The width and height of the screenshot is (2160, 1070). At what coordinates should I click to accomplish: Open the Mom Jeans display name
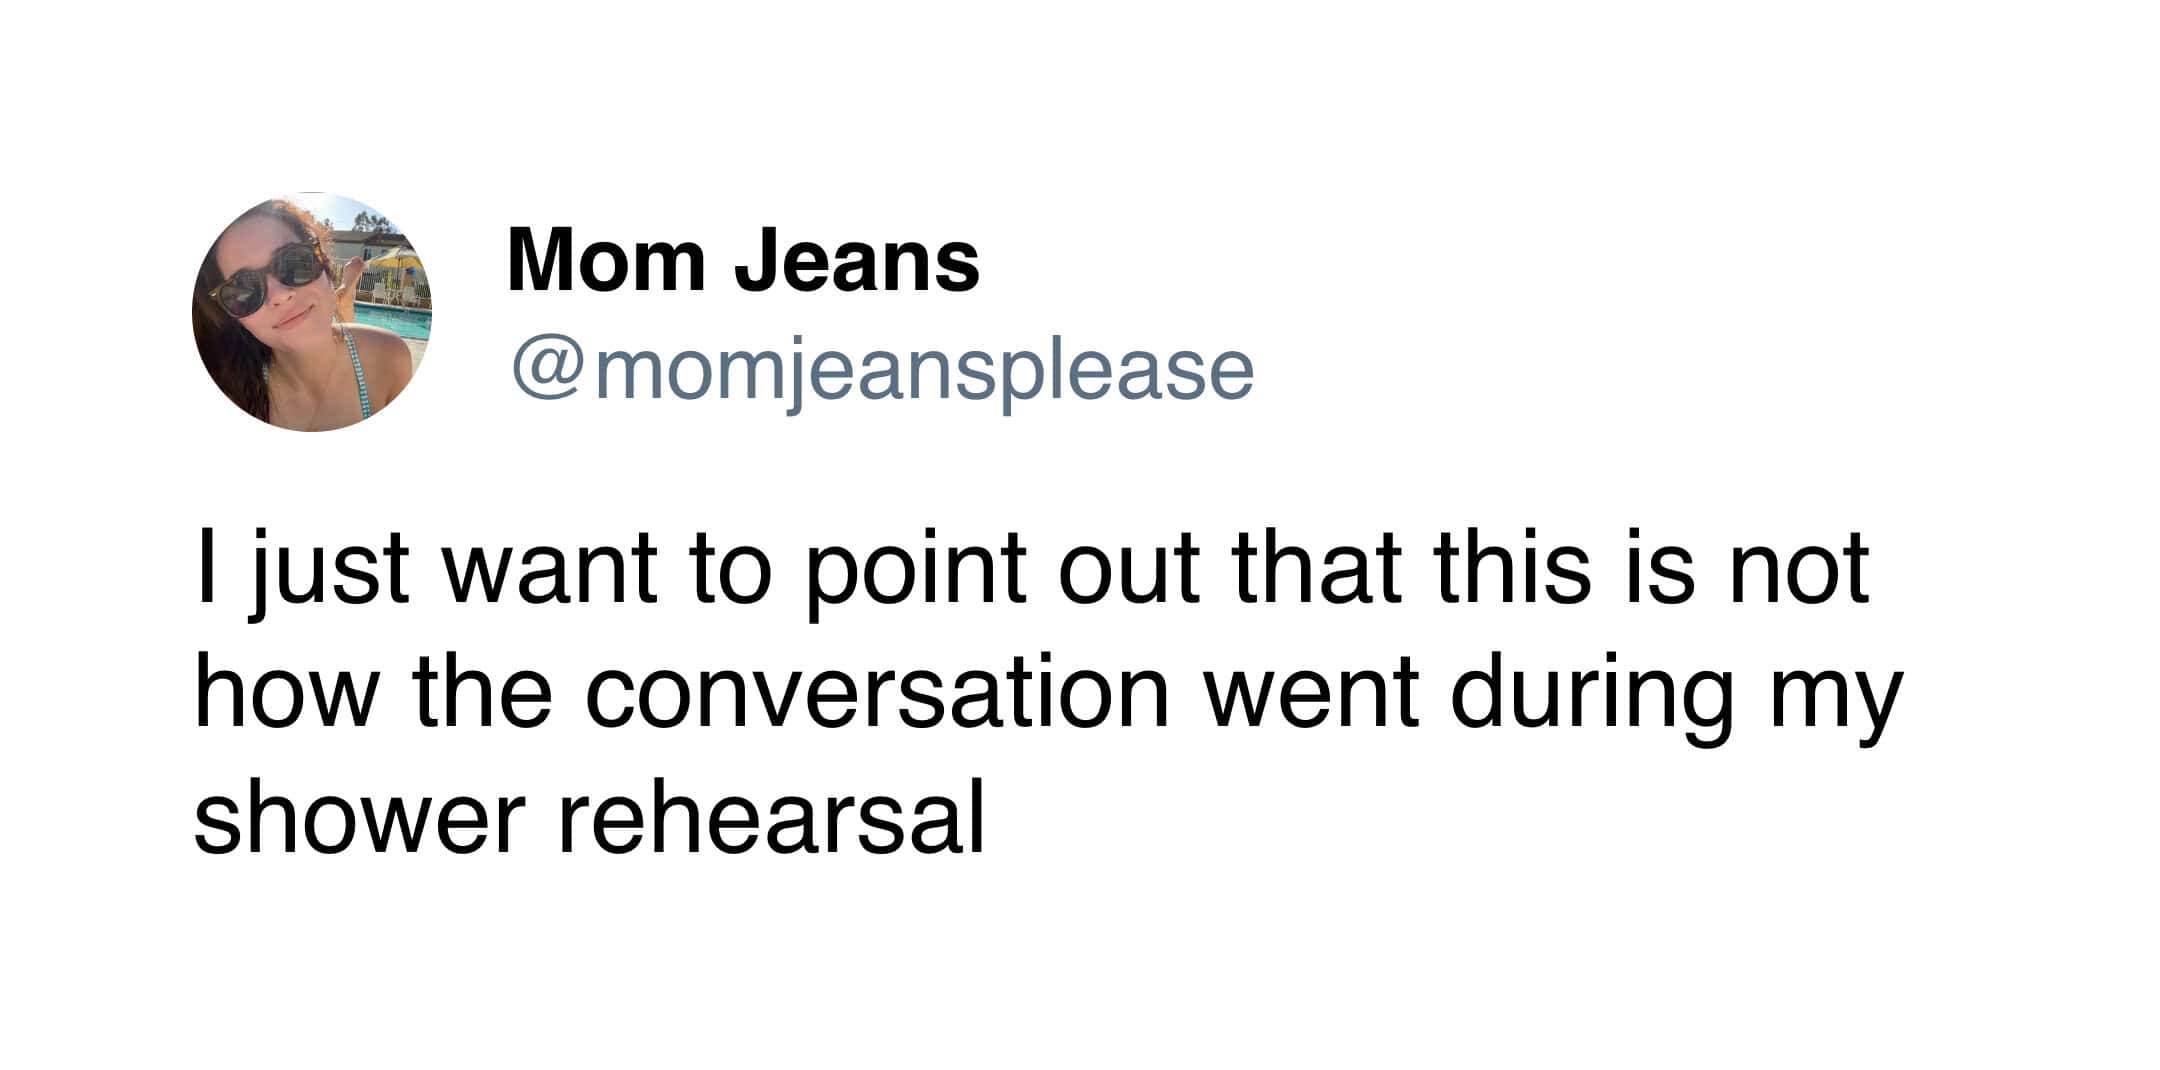point(743,261)
